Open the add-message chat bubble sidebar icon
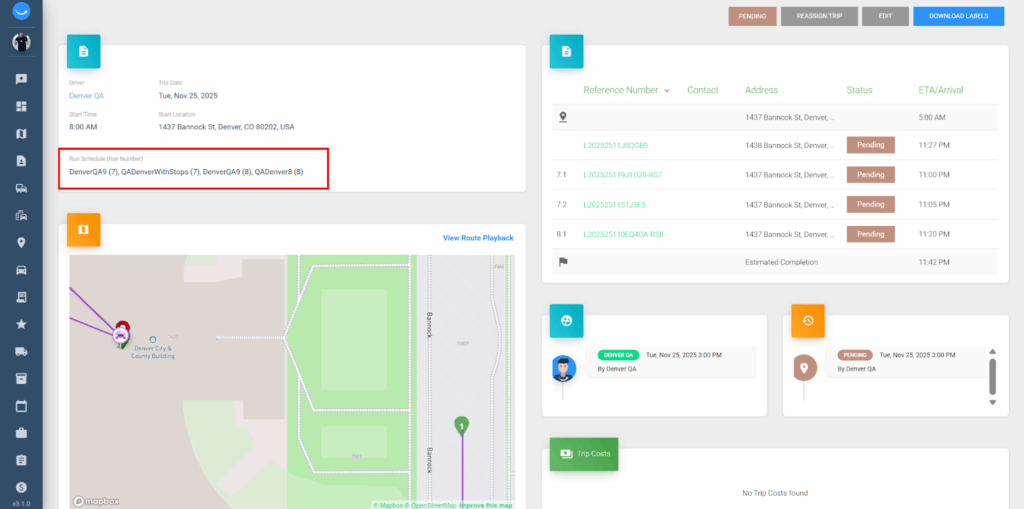1024x509 pixels. 21,79
